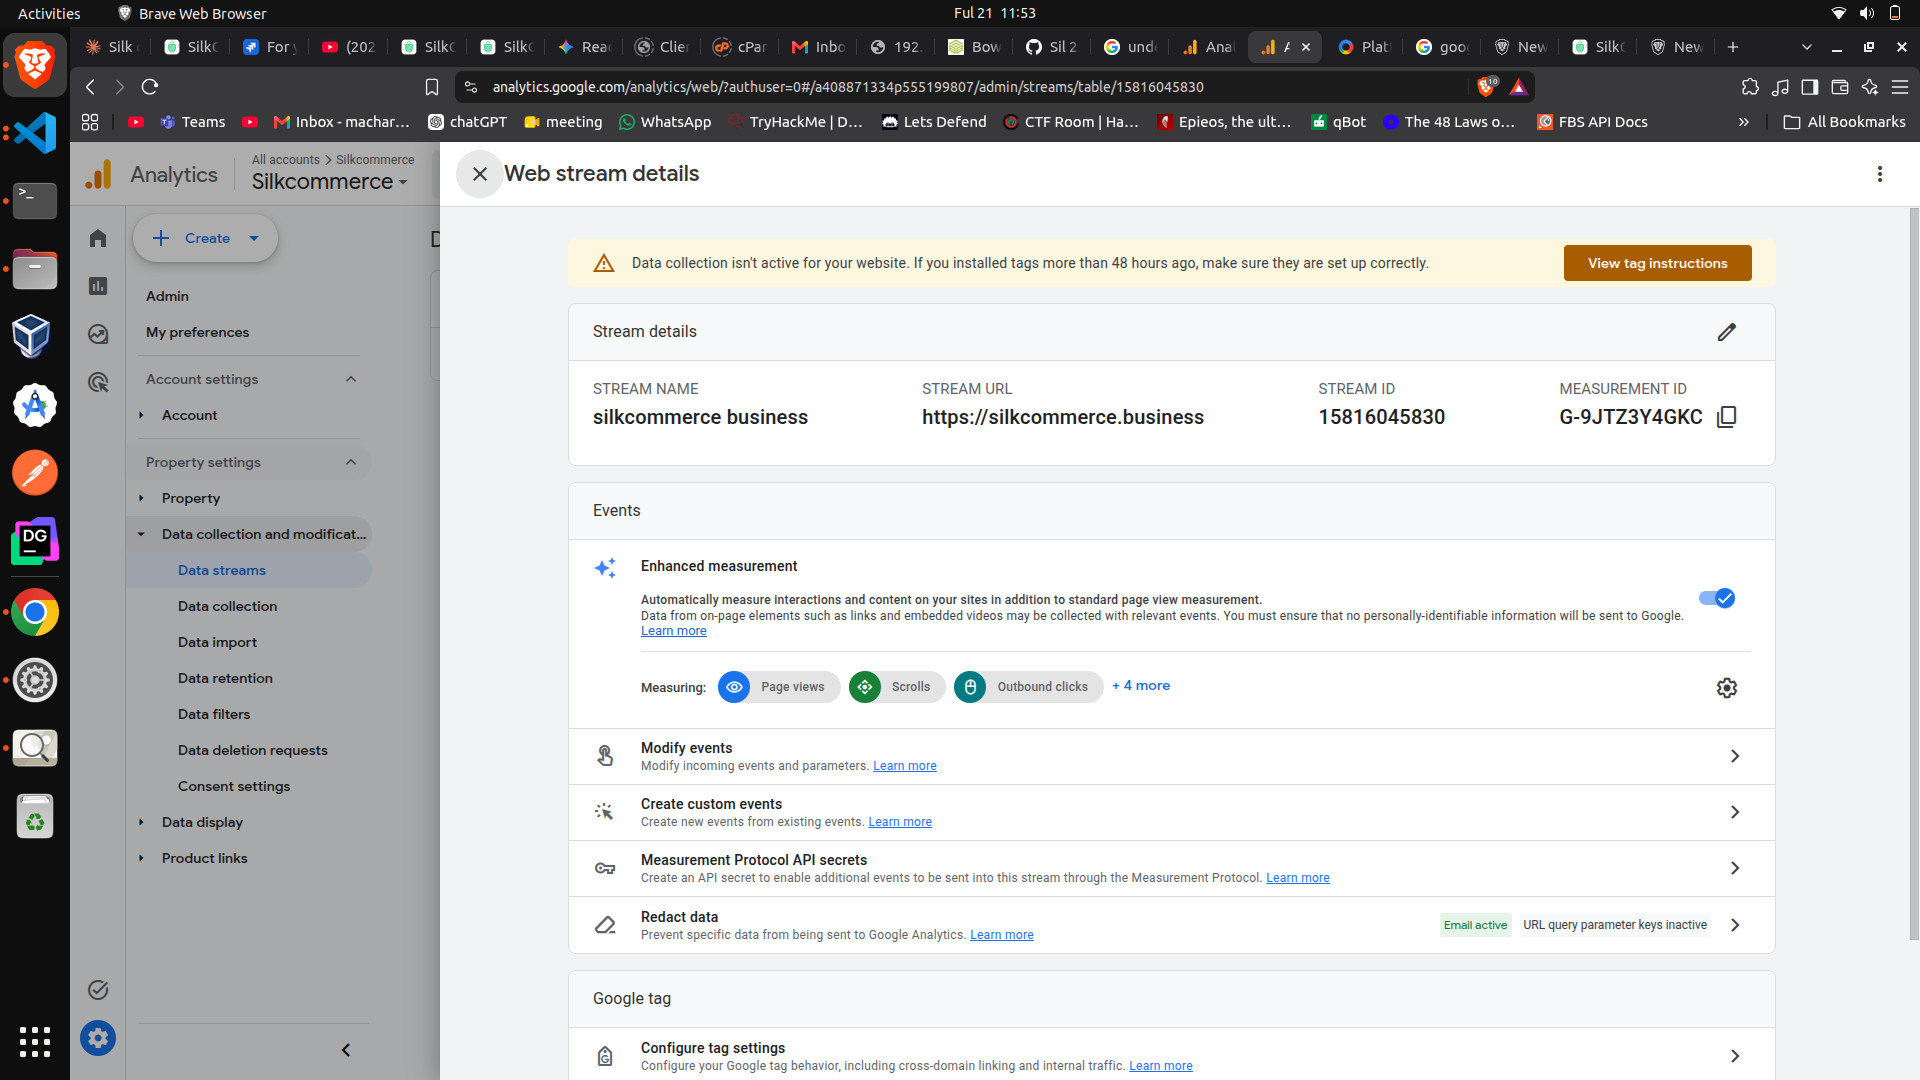Toggle Enhanced measurement switch off
This screenshot has width=1920, height=1080.
pyautogui.click(x=1717, y=598)
